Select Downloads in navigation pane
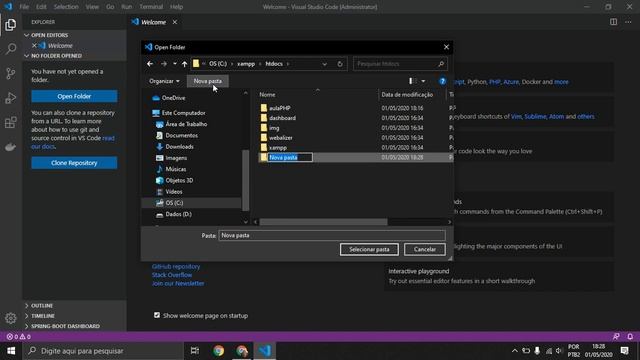The height and width of the screenshot is (360, 640). coord(179,147)
